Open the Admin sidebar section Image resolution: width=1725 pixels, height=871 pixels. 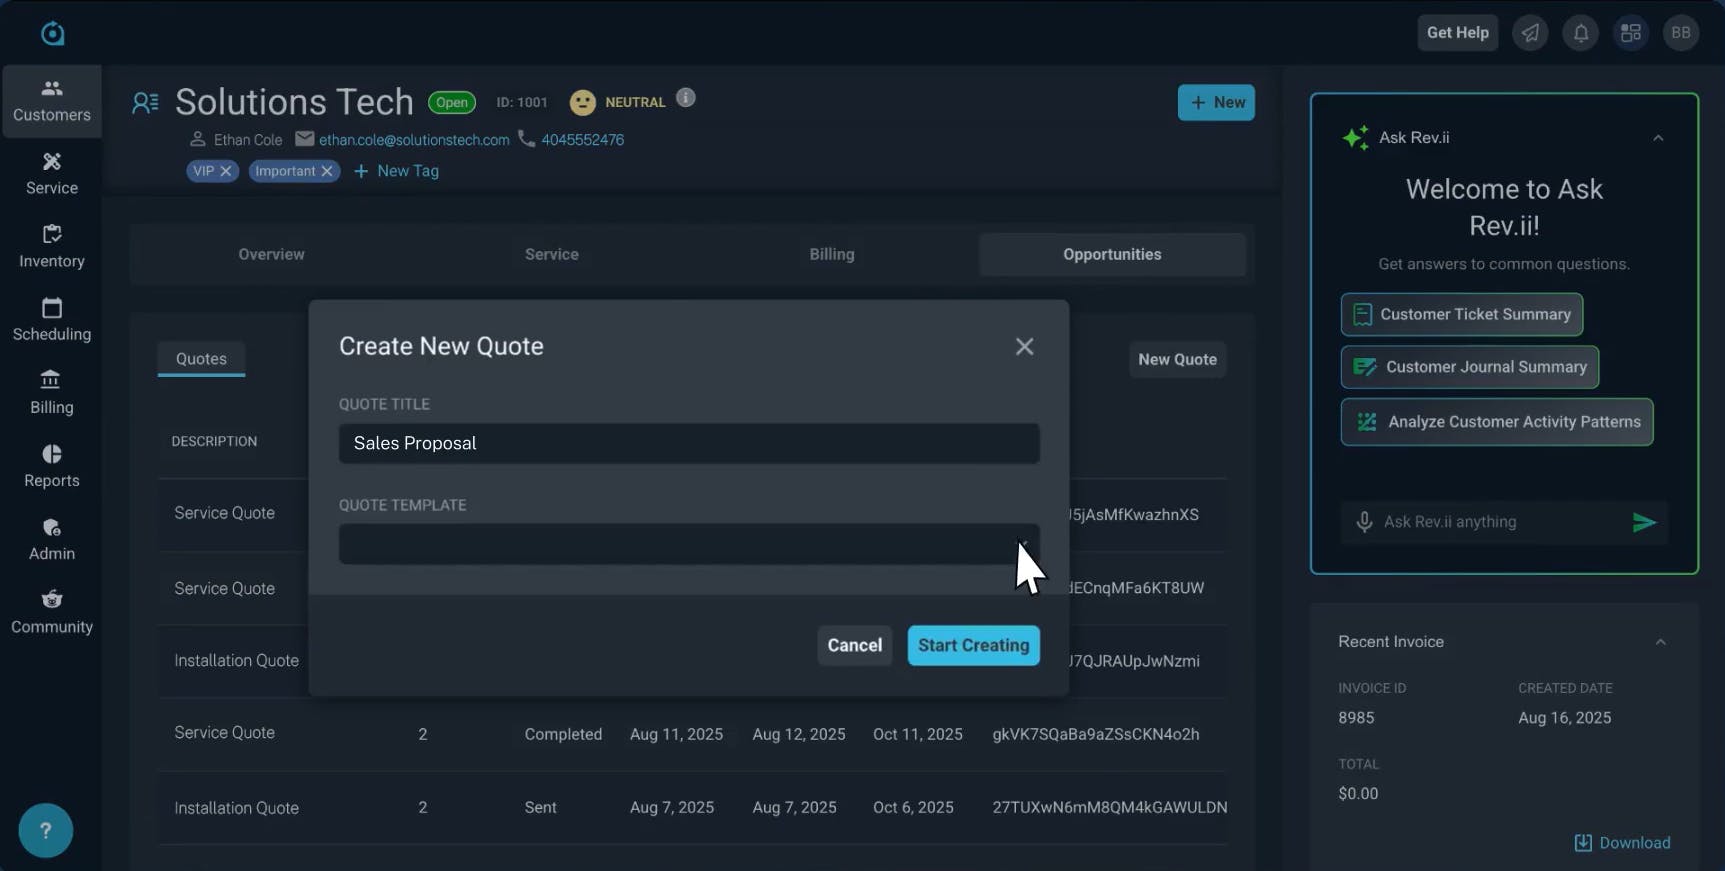pyautogui.click(x=52, y=538)
